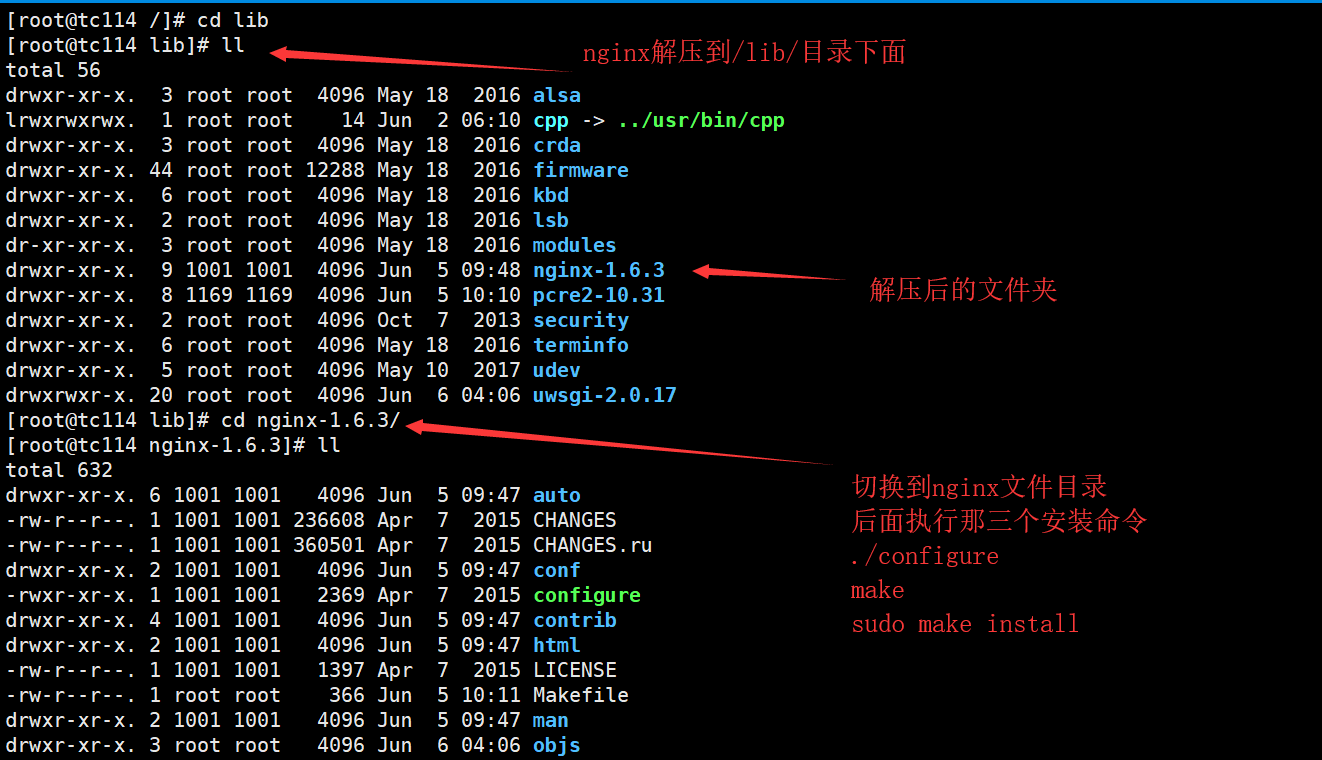This screenshot has width=1322, height=760.
Task: Select the terminfo directory entry
Action: click(581, 344)
